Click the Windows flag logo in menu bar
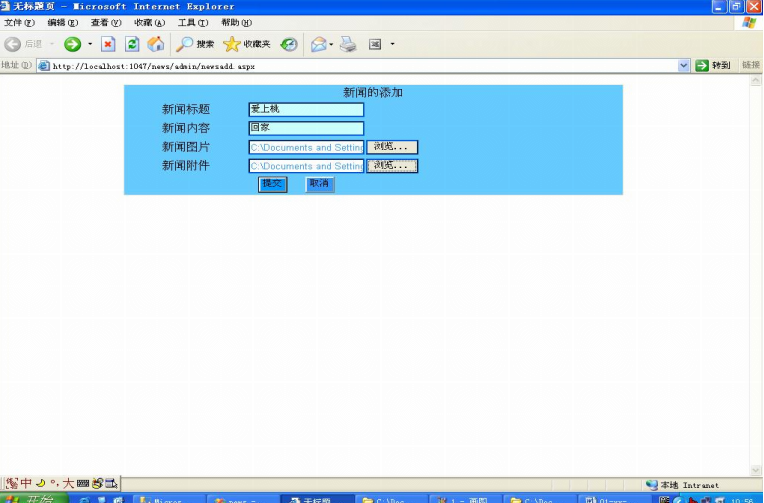This screenshot has height=503, width=764. click(749, 22)
